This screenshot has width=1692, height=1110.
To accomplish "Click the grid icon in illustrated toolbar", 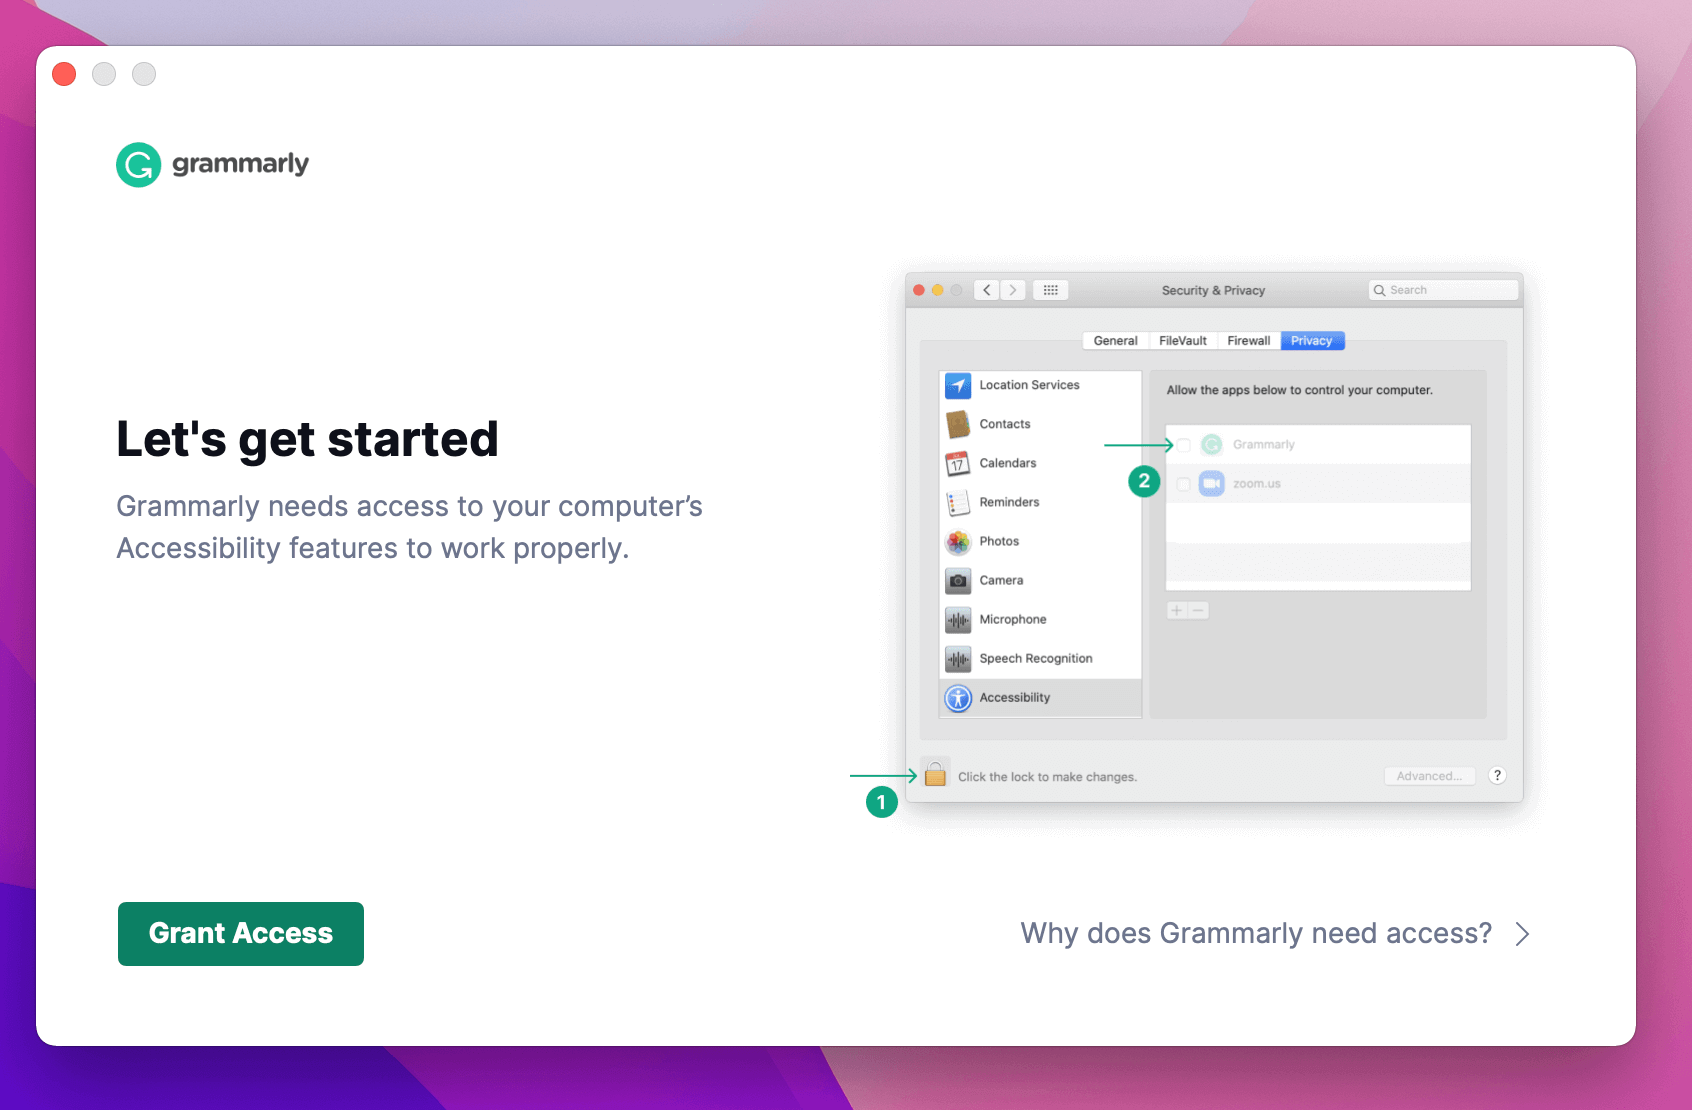I will click(1050, 290).
